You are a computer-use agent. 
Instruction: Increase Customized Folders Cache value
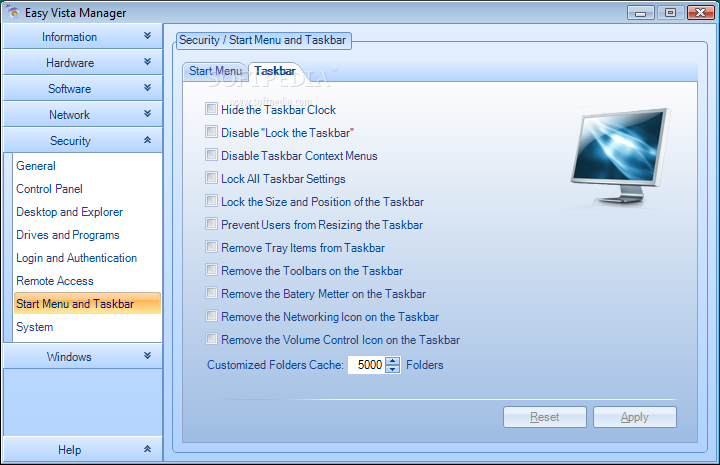[x=393, y=361]
